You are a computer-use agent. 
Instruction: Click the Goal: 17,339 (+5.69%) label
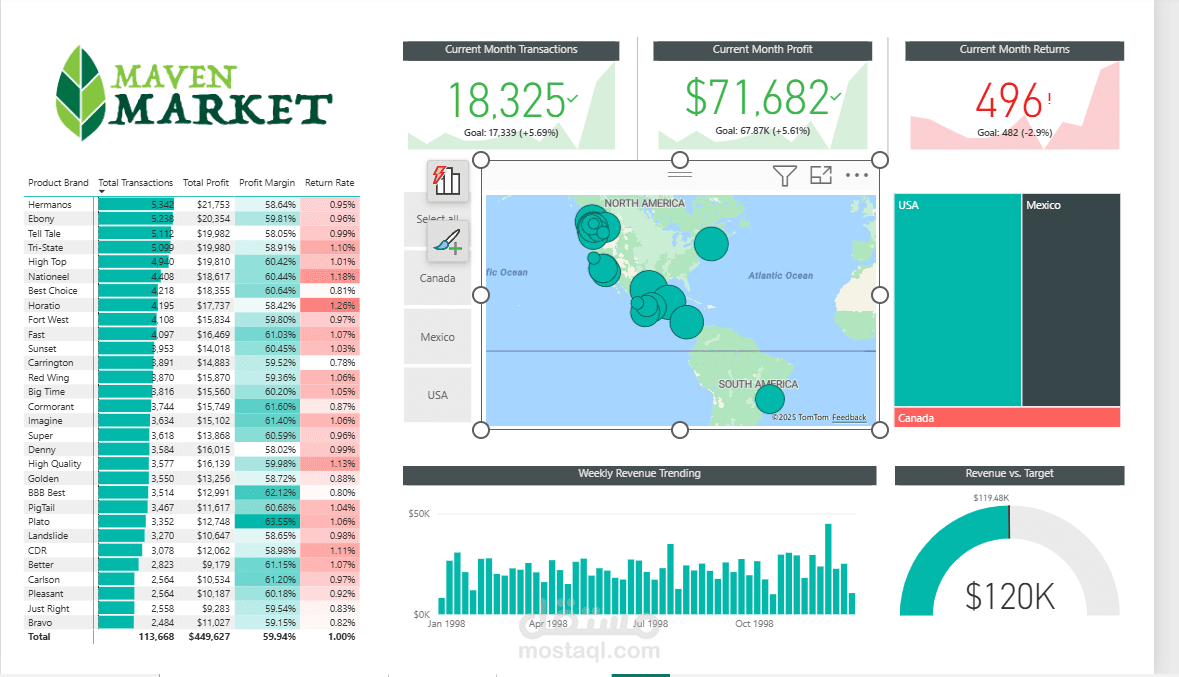click(x=511, y=132)
